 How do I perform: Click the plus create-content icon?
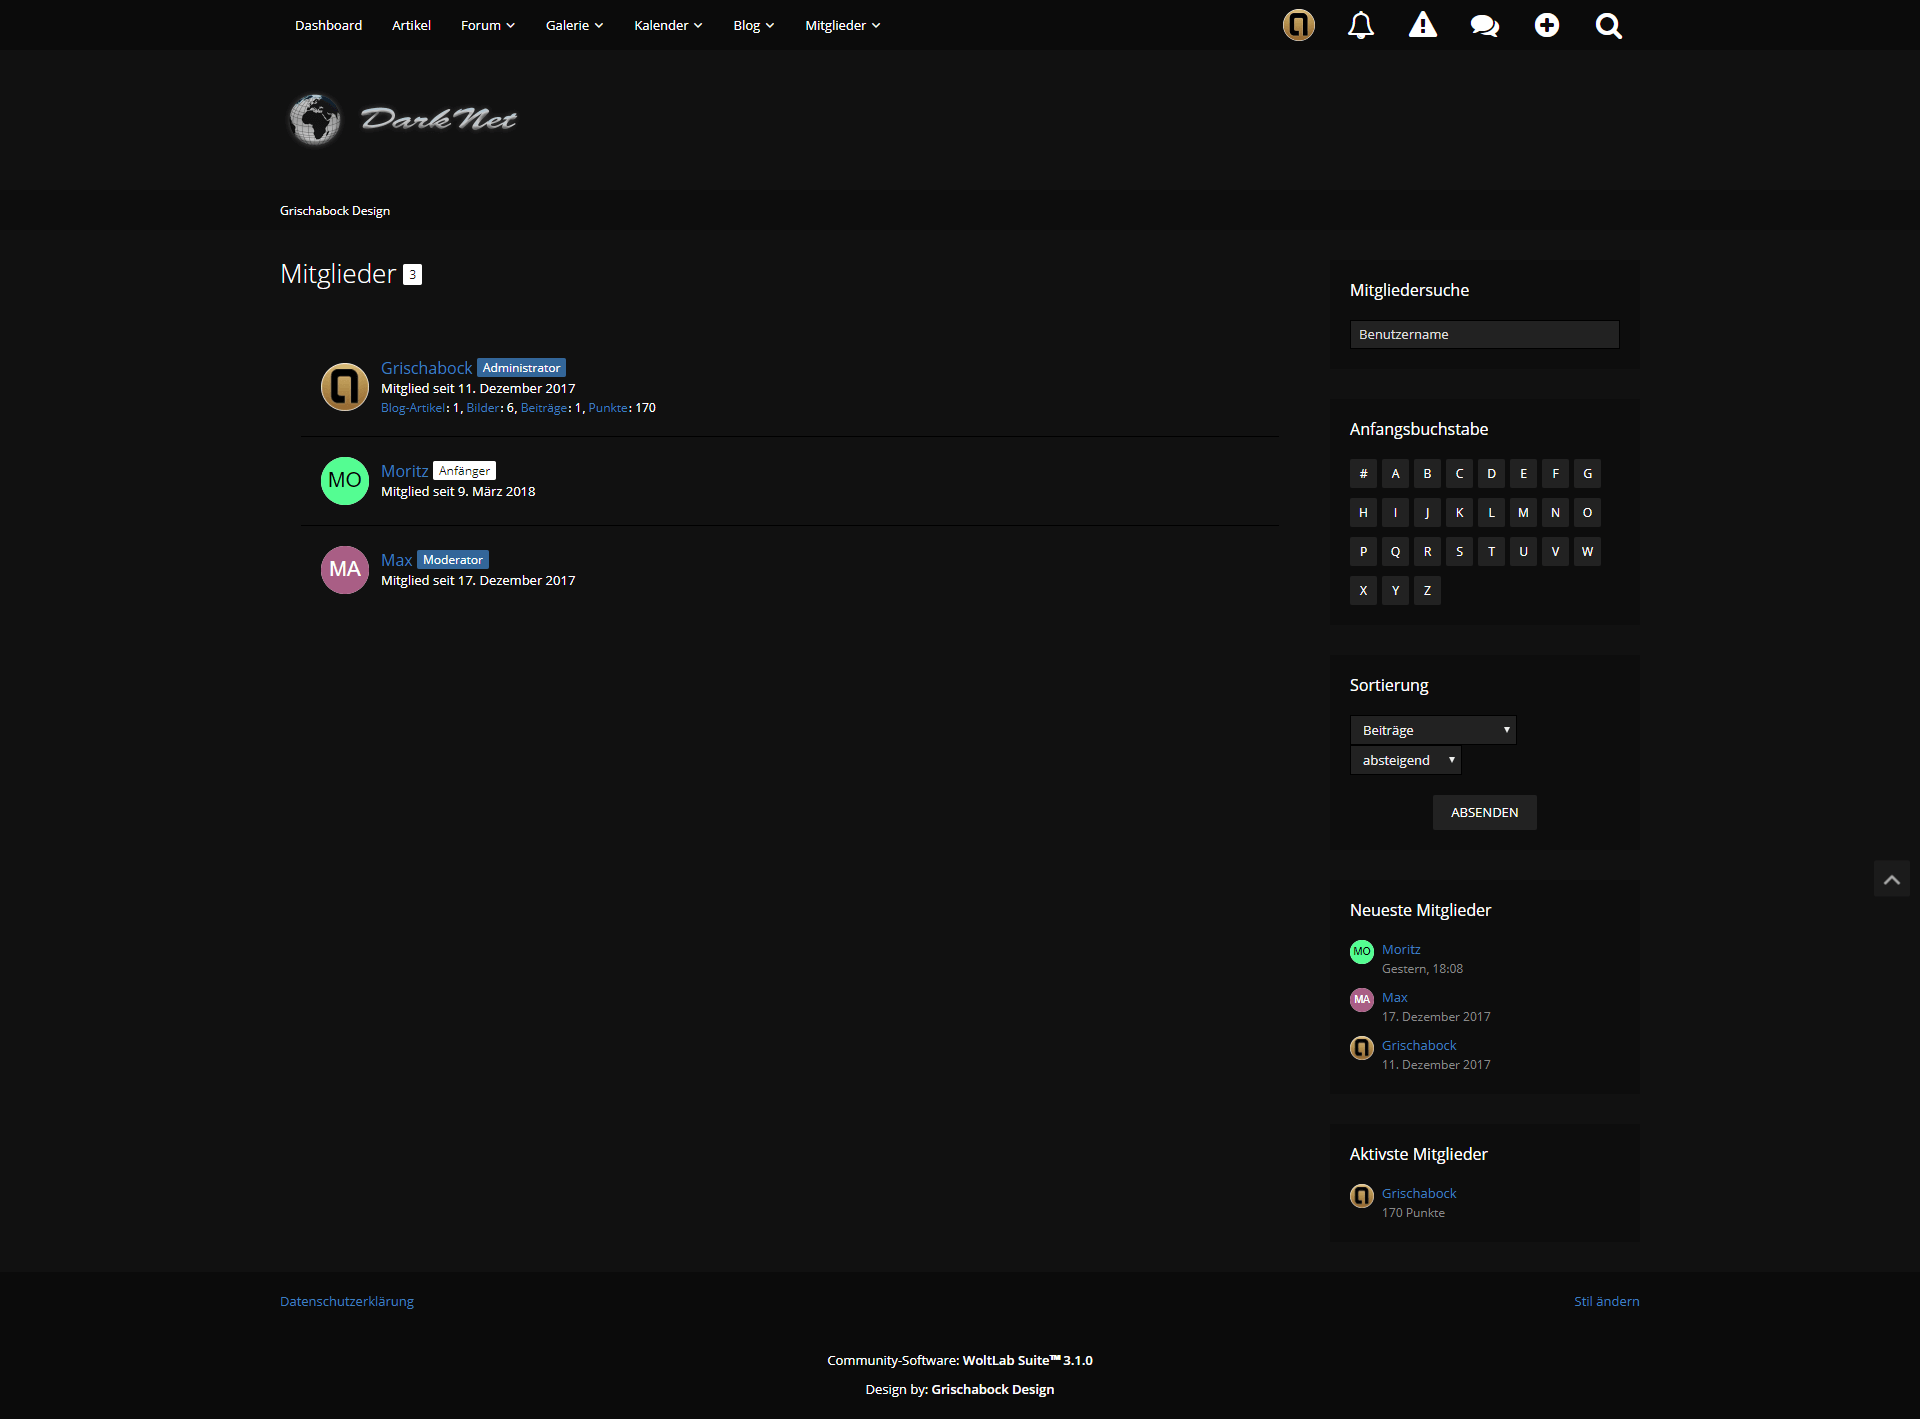1546,25
